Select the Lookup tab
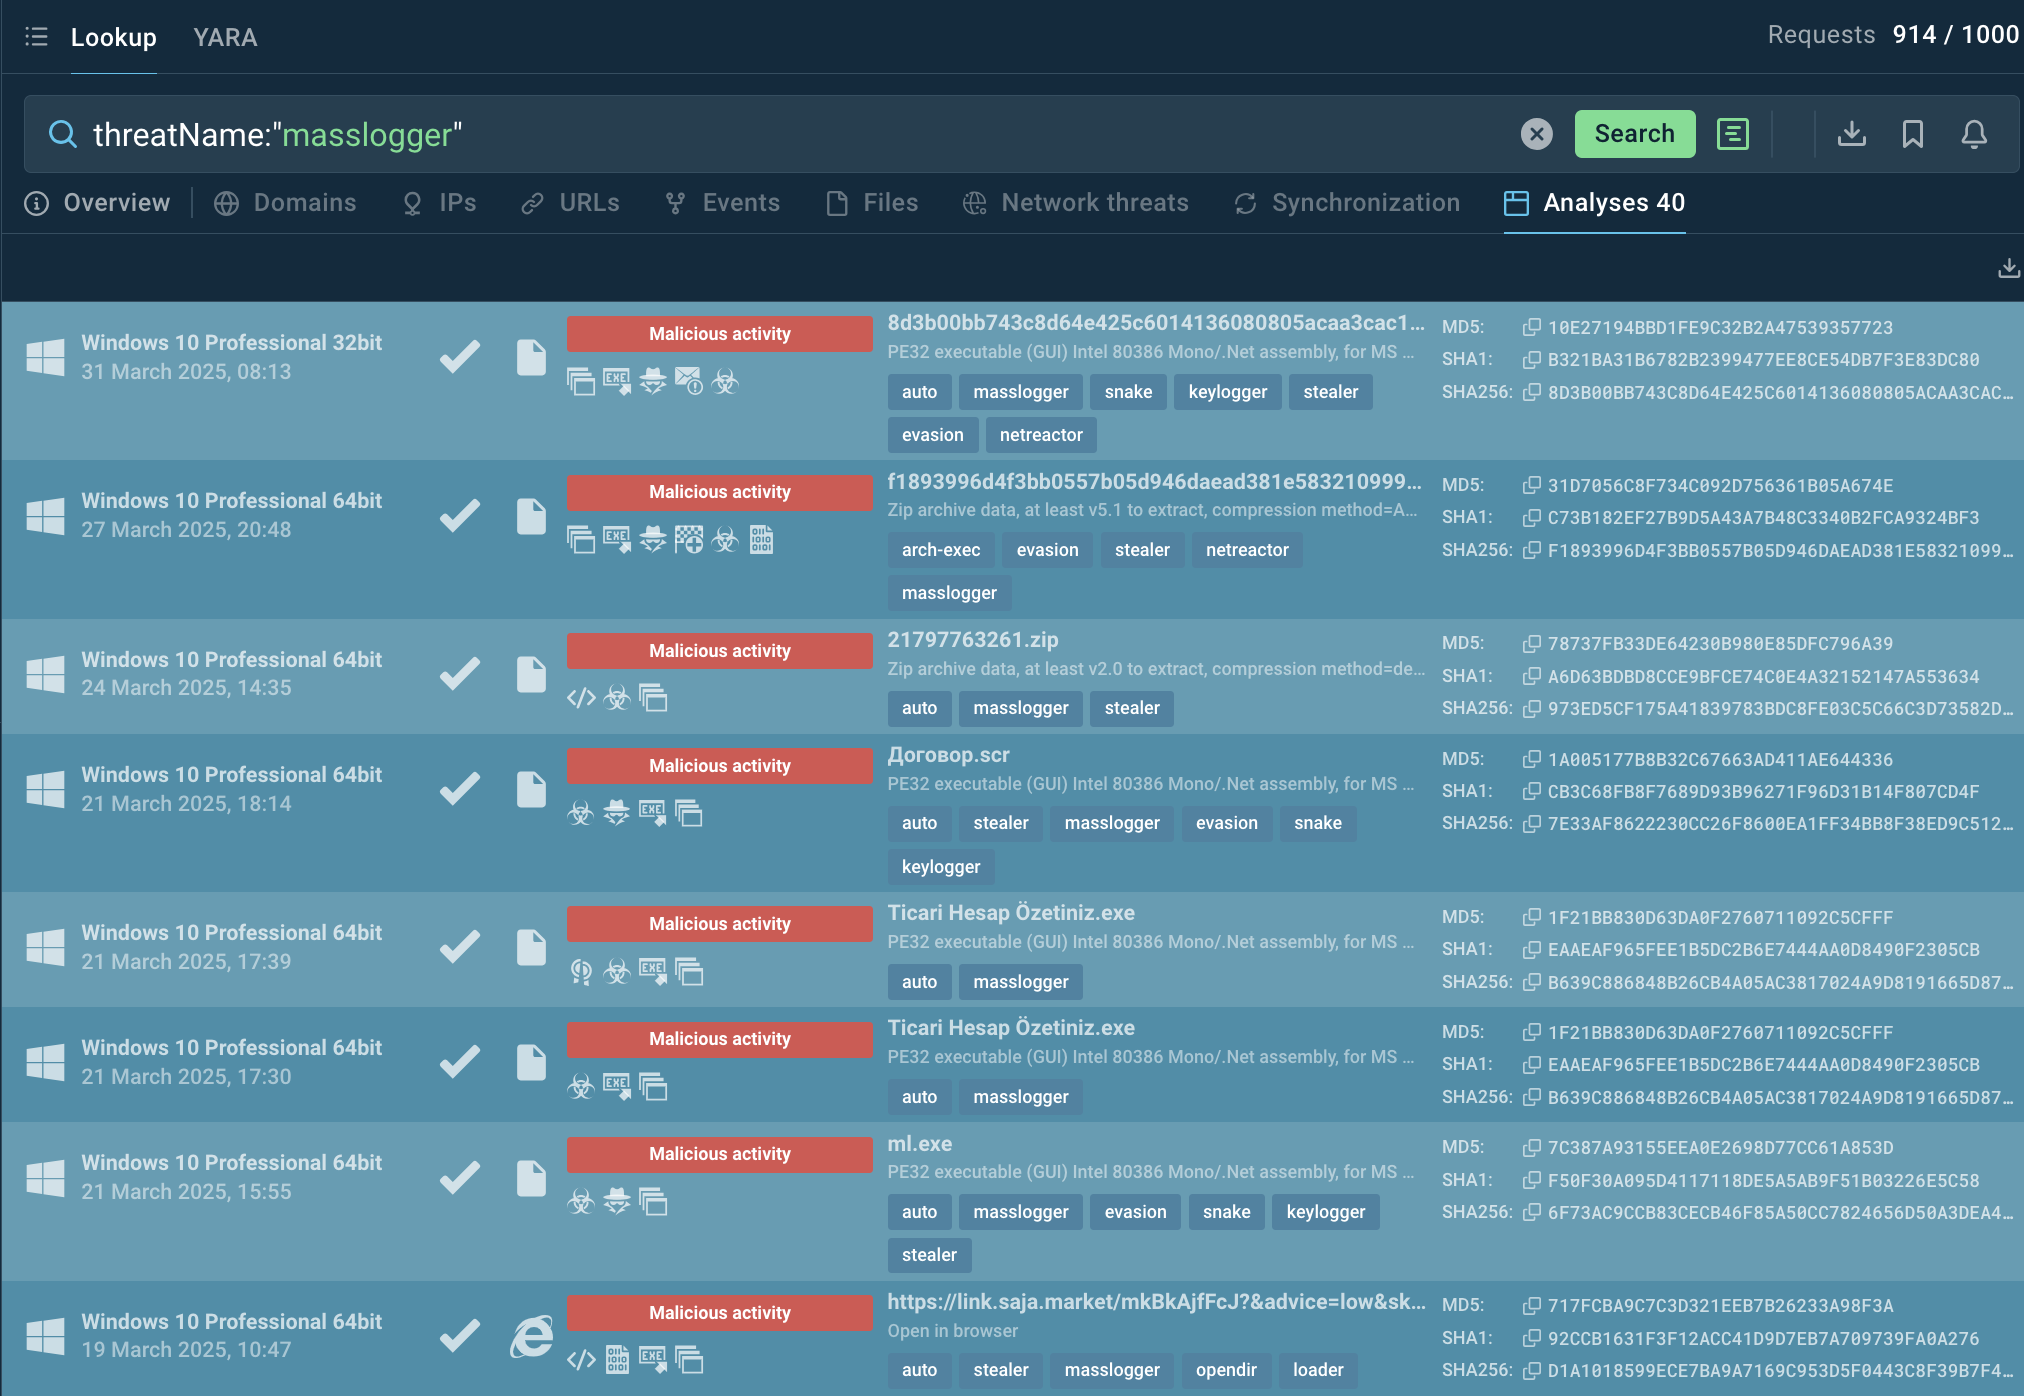Viewport: 2024px width, 1396px height. (x=113, y=37)
